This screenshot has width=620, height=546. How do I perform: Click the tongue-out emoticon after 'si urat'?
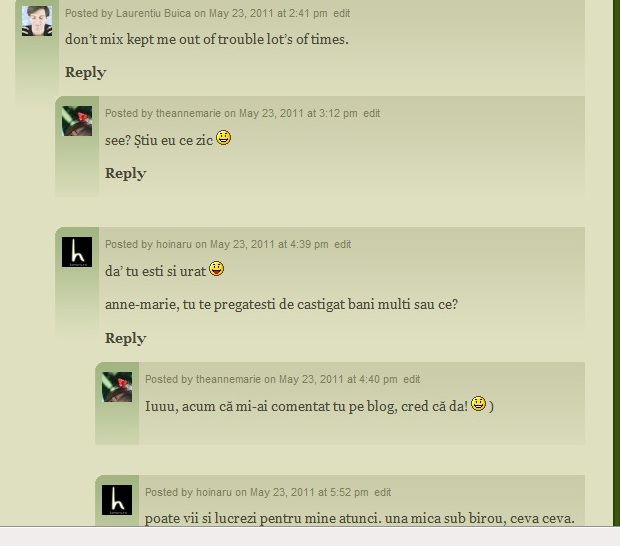[217, 269]
